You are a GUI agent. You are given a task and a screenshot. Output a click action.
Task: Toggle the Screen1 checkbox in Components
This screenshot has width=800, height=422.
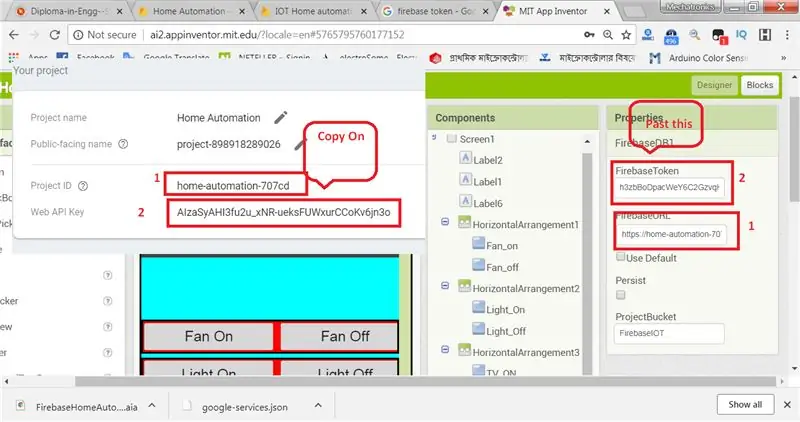coord(452,138)
